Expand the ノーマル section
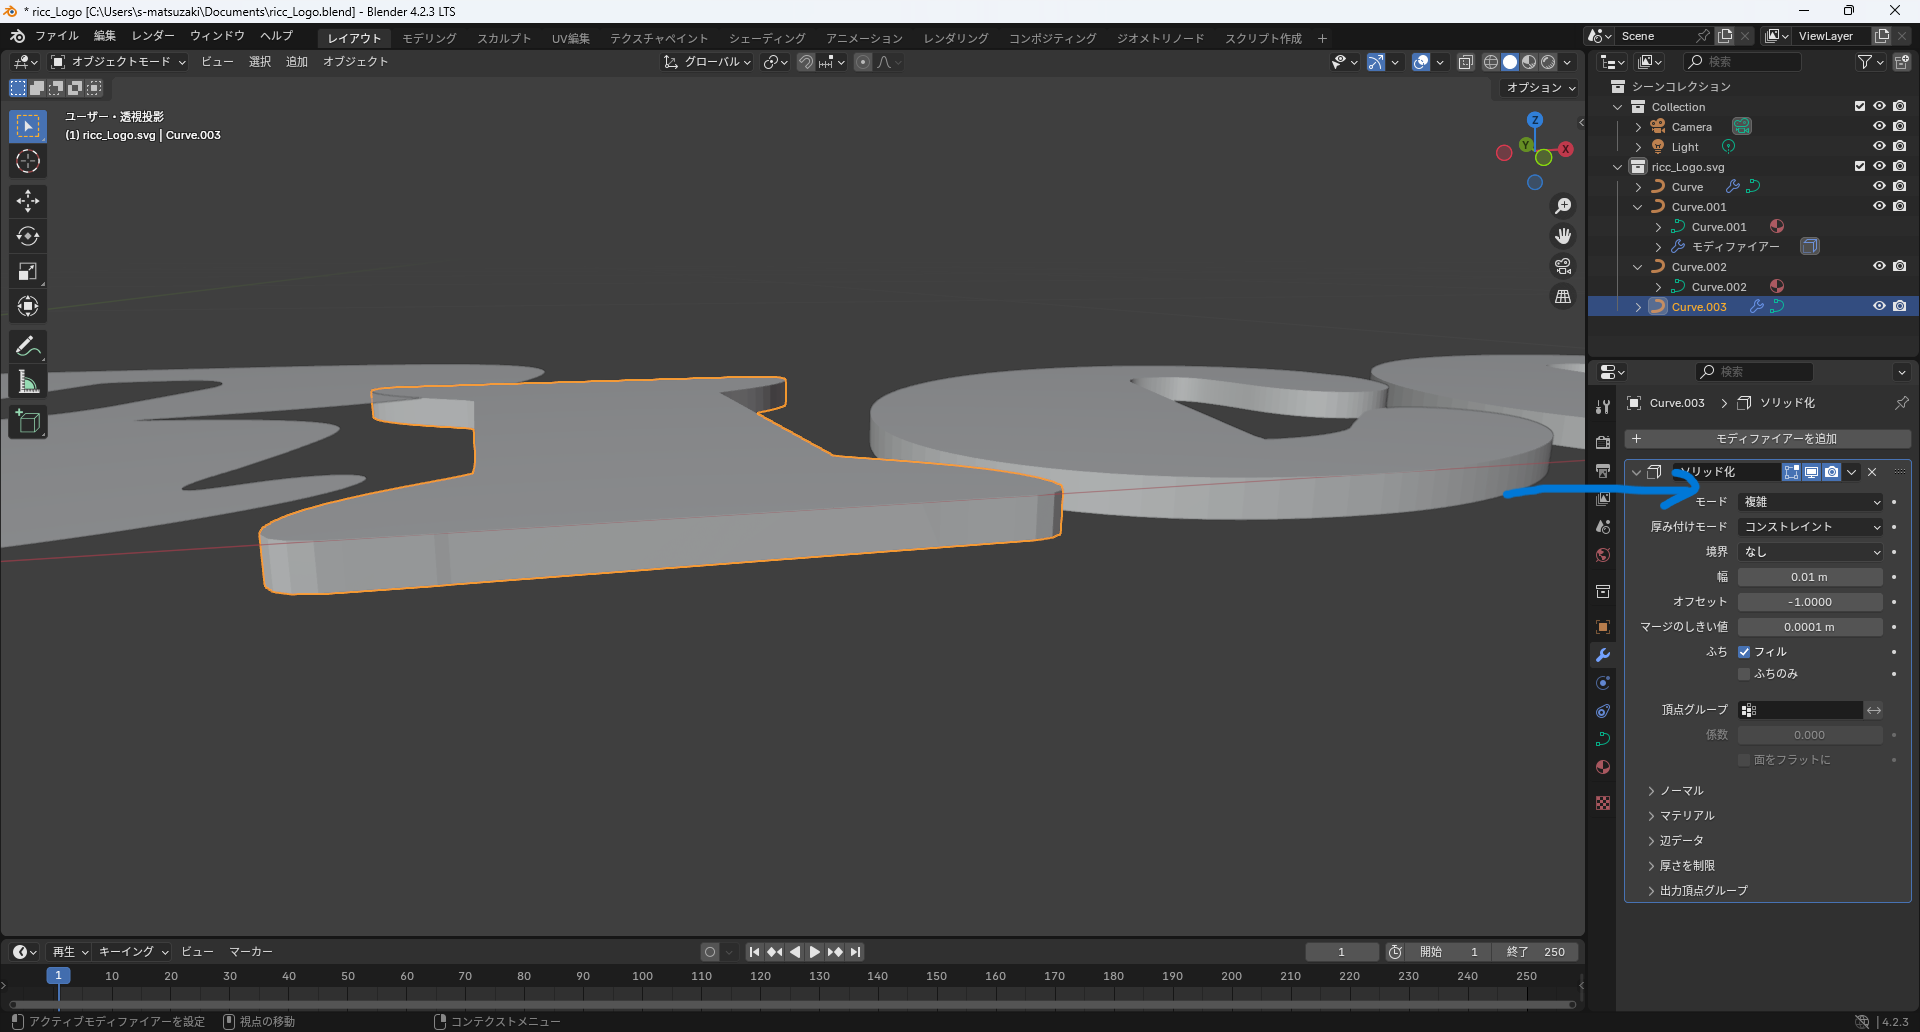The width and height of the screenshot is (1920, 1032). point(1681,791)
